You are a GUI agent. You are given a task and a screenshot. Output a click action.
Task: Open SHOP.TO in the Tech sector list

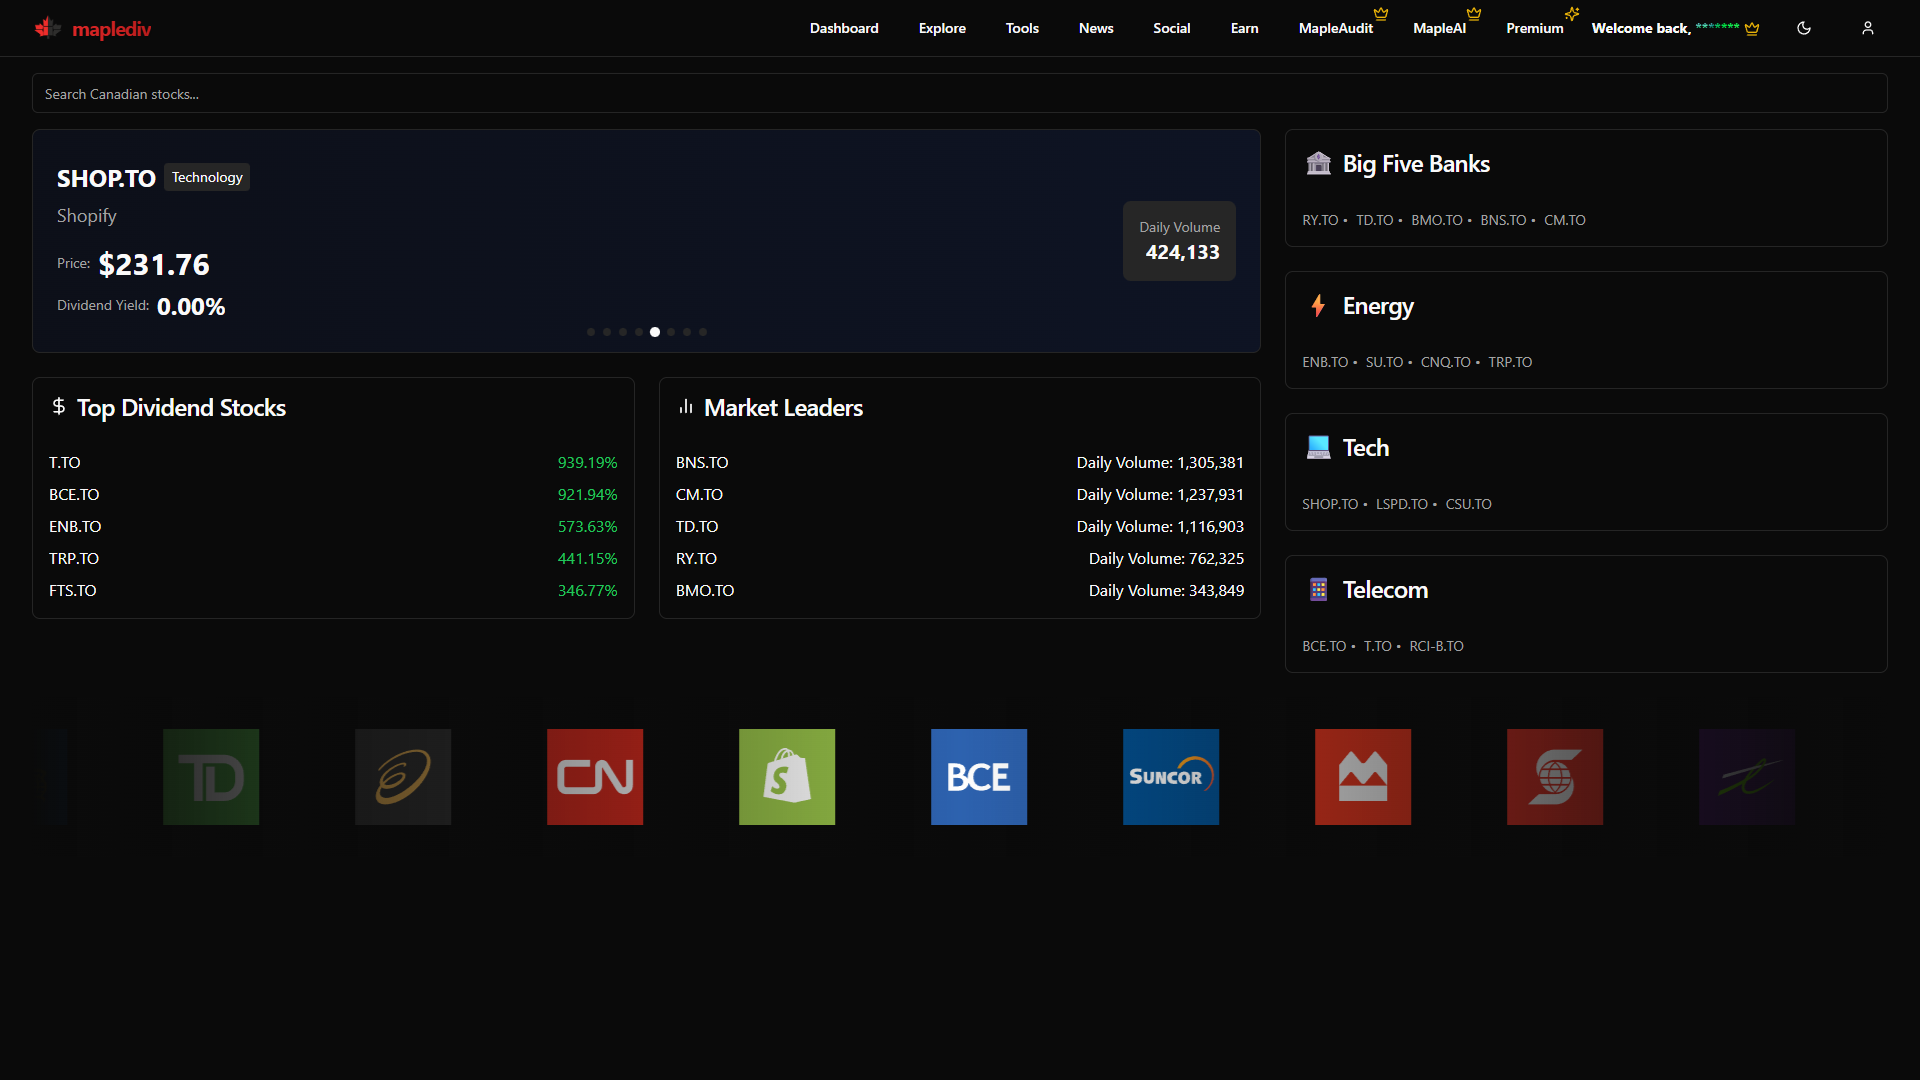pyautogui.click(x=1330, y=504)
